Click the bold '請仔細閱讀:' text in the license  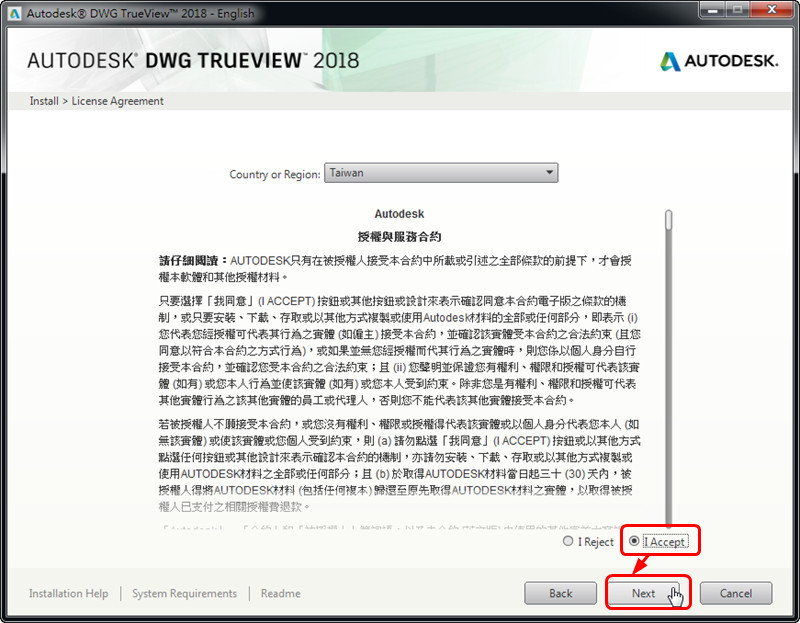click(193, 261)
